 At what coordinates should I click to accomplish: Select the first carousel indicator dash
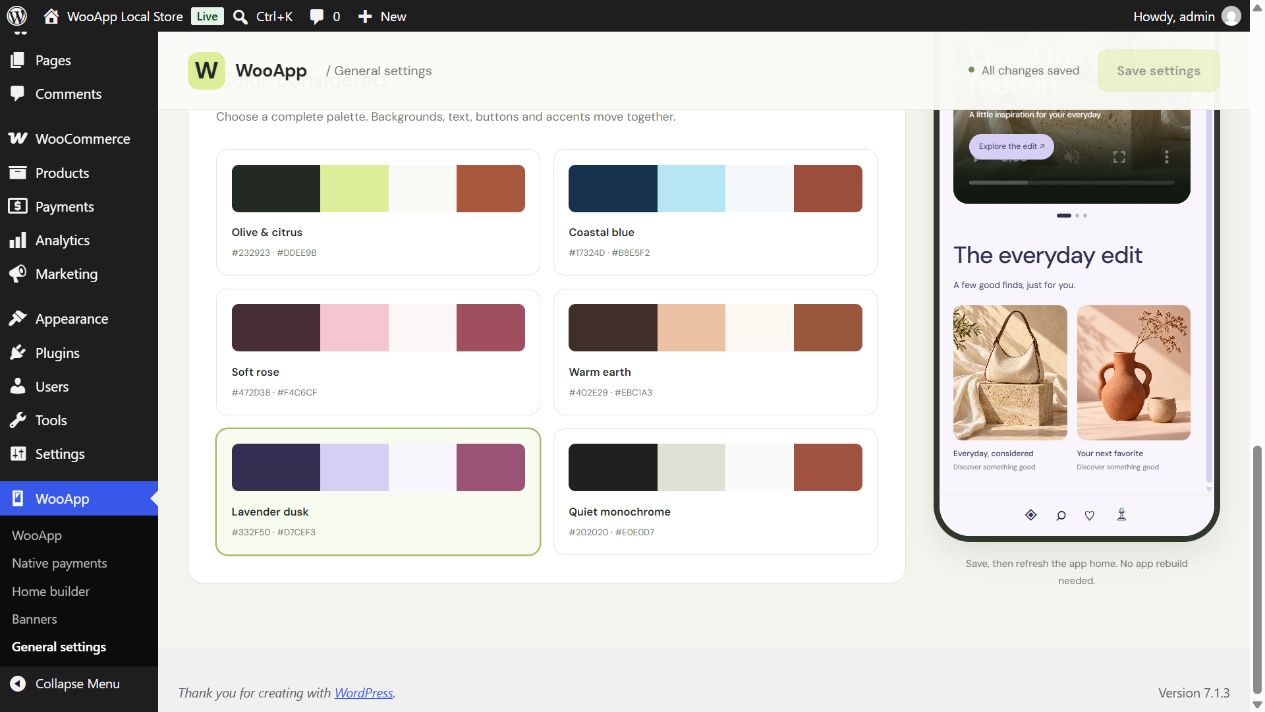(x=1064, y=215)
